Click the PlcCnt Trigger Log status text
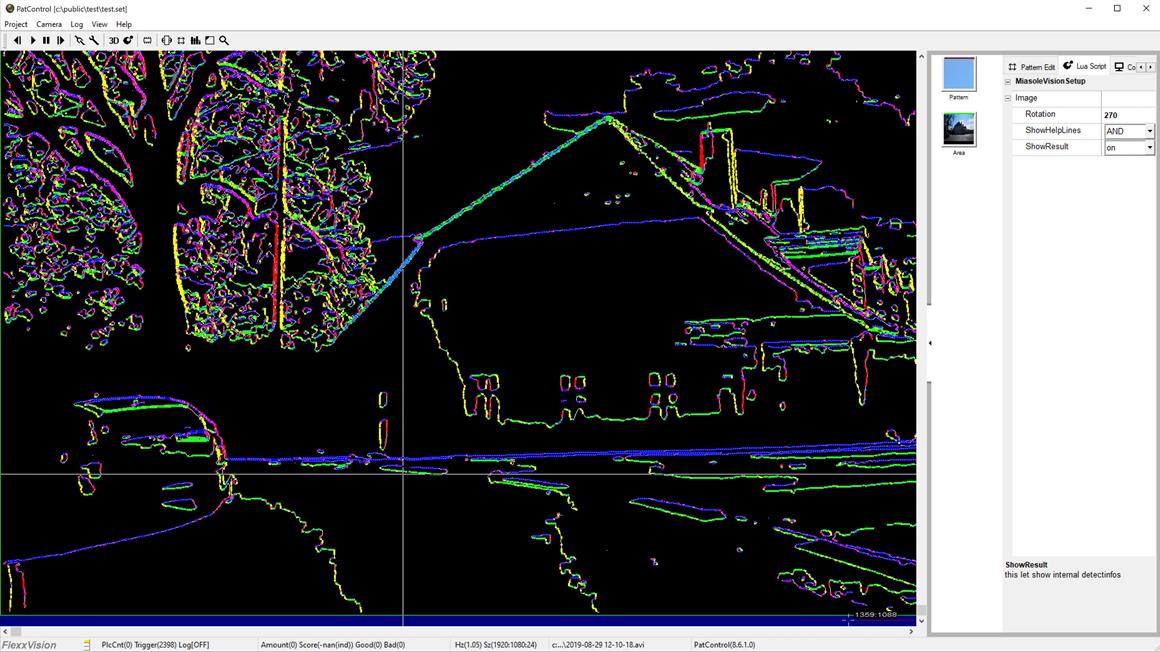The image size is (1160, 652). click(155, 645)
